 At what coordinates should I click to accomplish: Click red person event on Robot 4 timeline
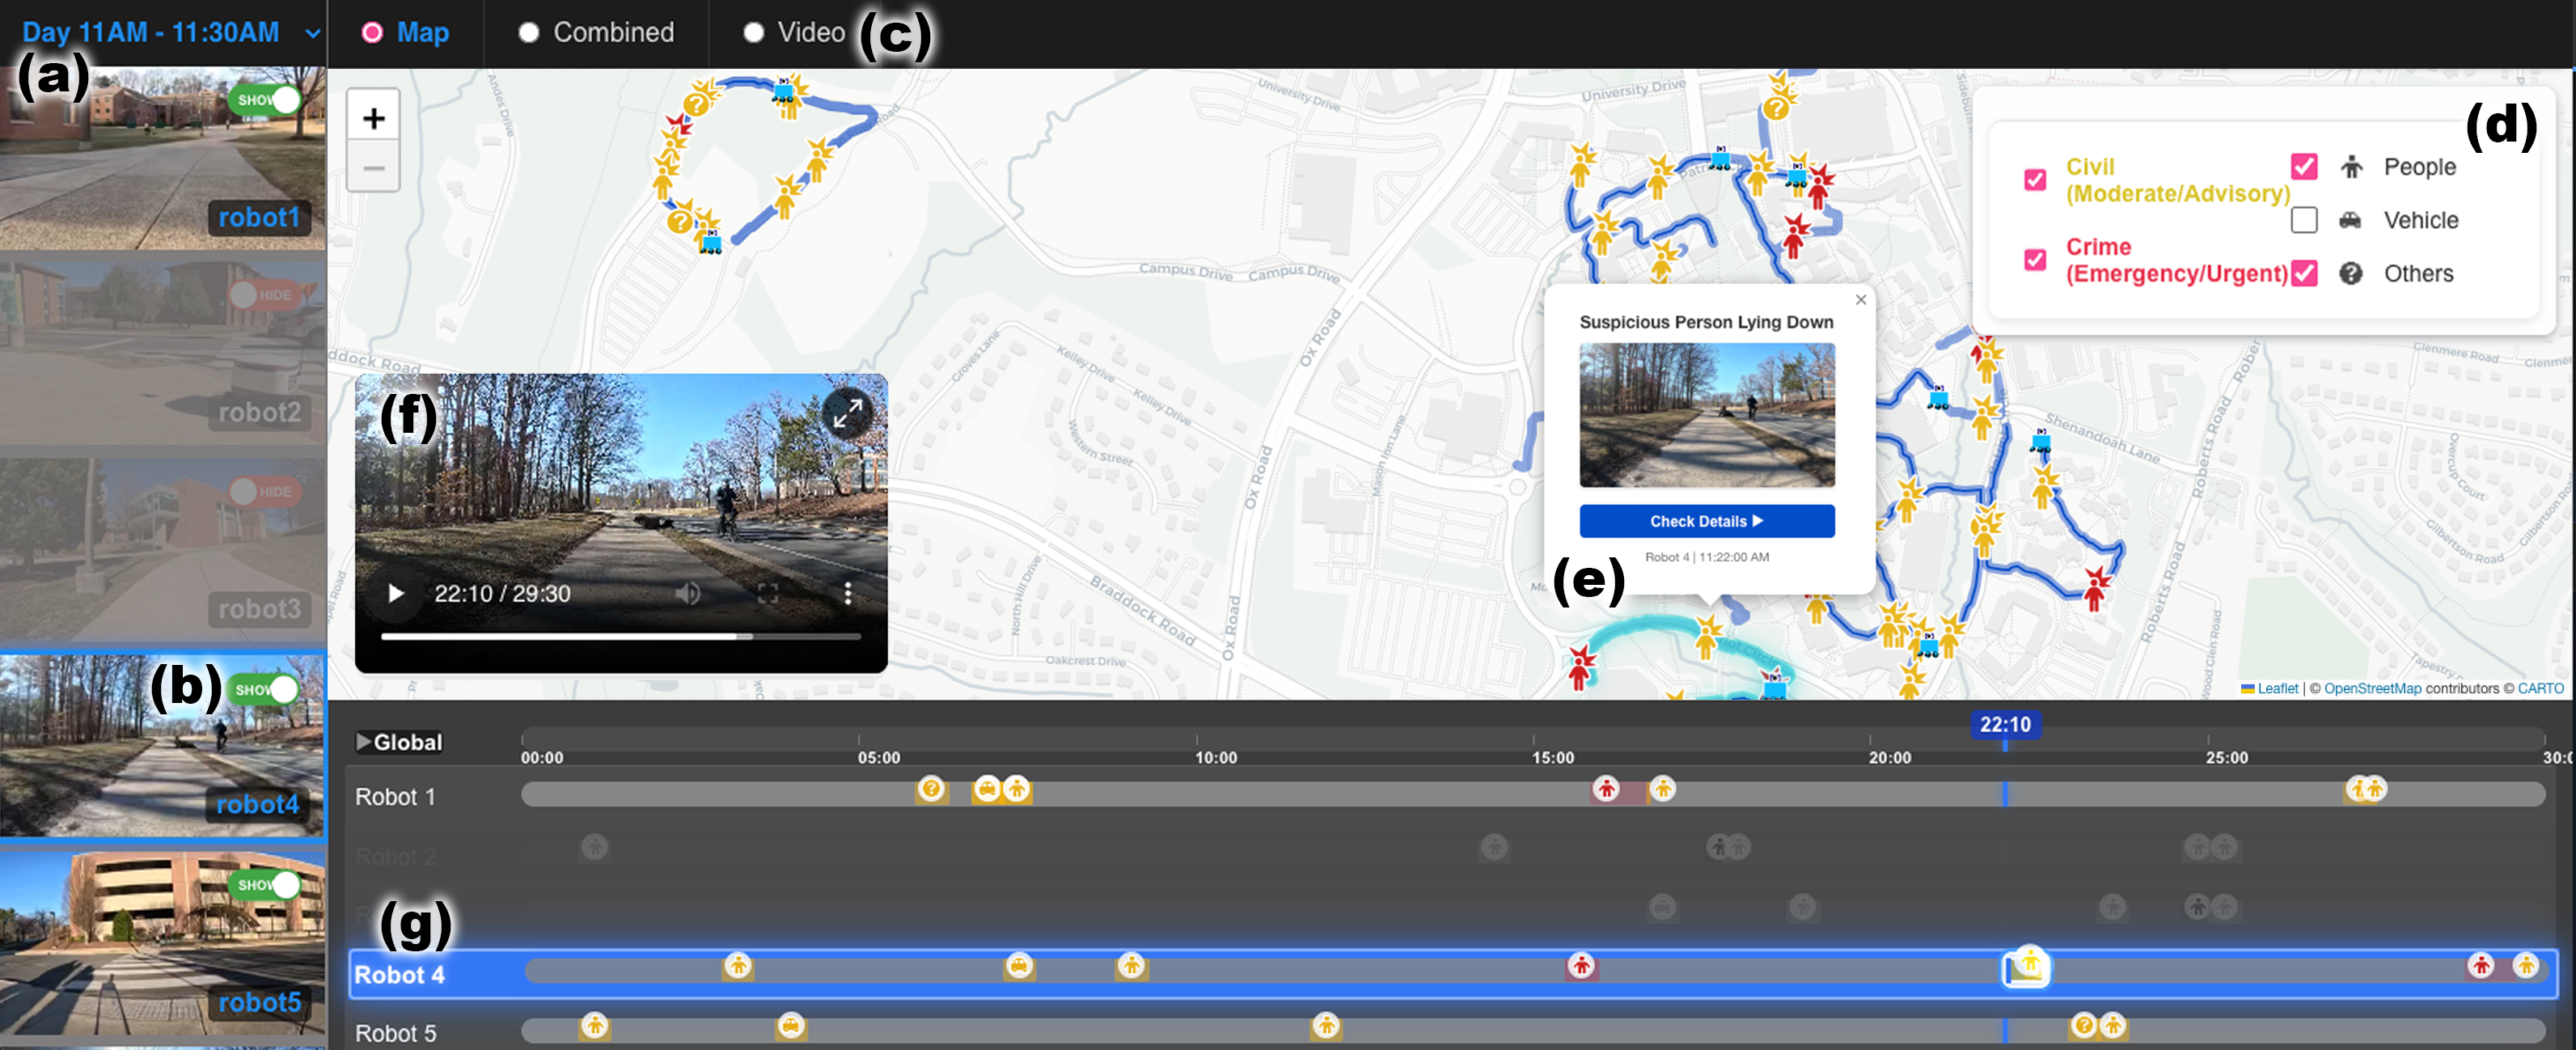click(x=1580, y=966)
